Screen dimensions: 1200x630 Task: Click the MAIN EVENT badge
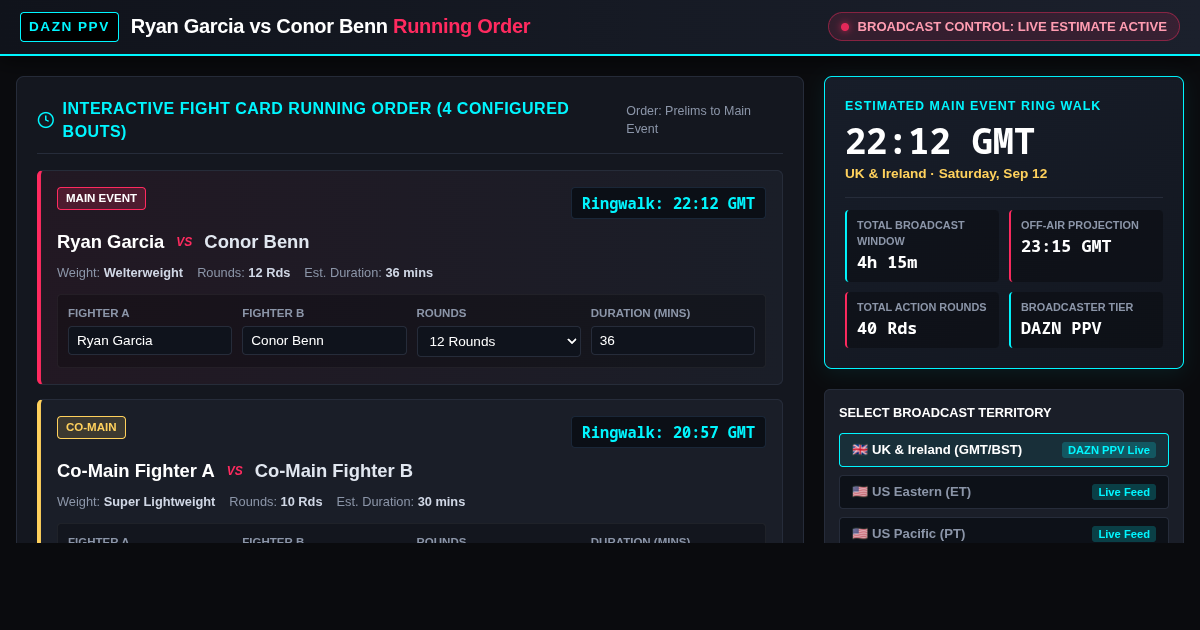coord(101,198)
